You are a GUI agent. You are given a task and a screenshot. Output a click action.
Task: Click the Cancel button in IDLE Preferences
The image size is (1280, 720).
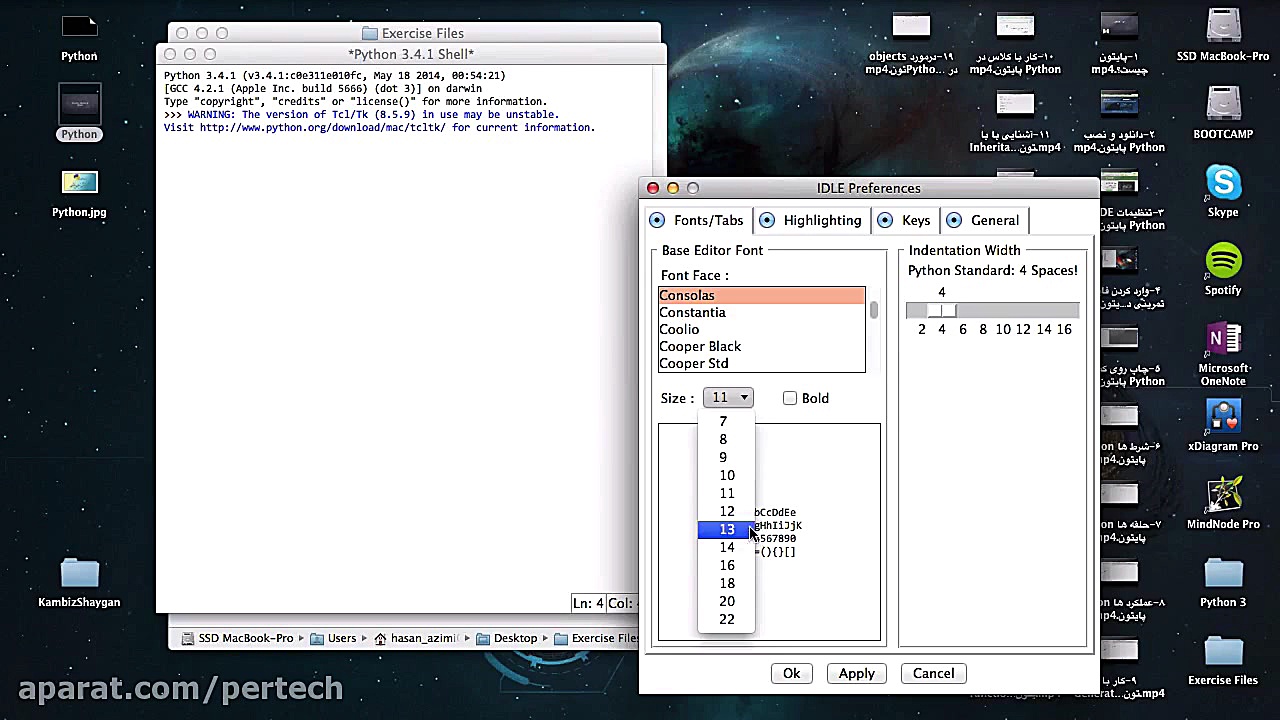(933, 673)
